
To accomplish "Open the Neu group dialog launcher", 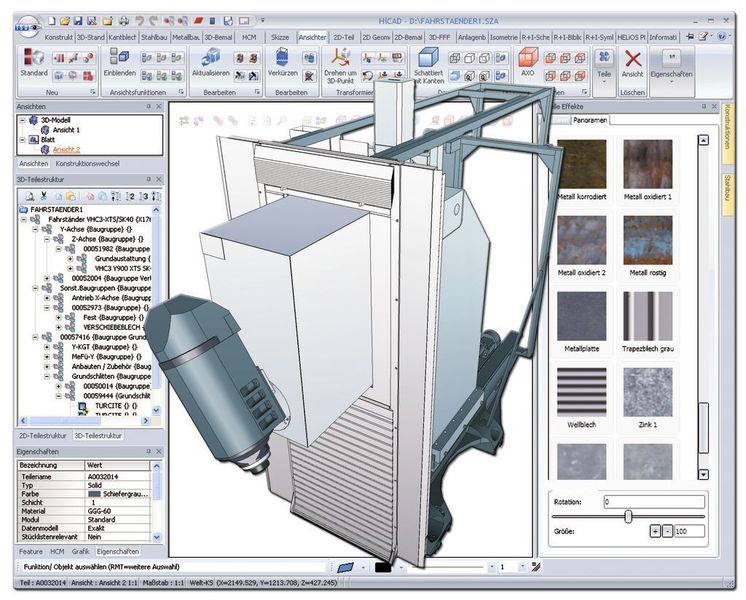I will click(93, 92).
